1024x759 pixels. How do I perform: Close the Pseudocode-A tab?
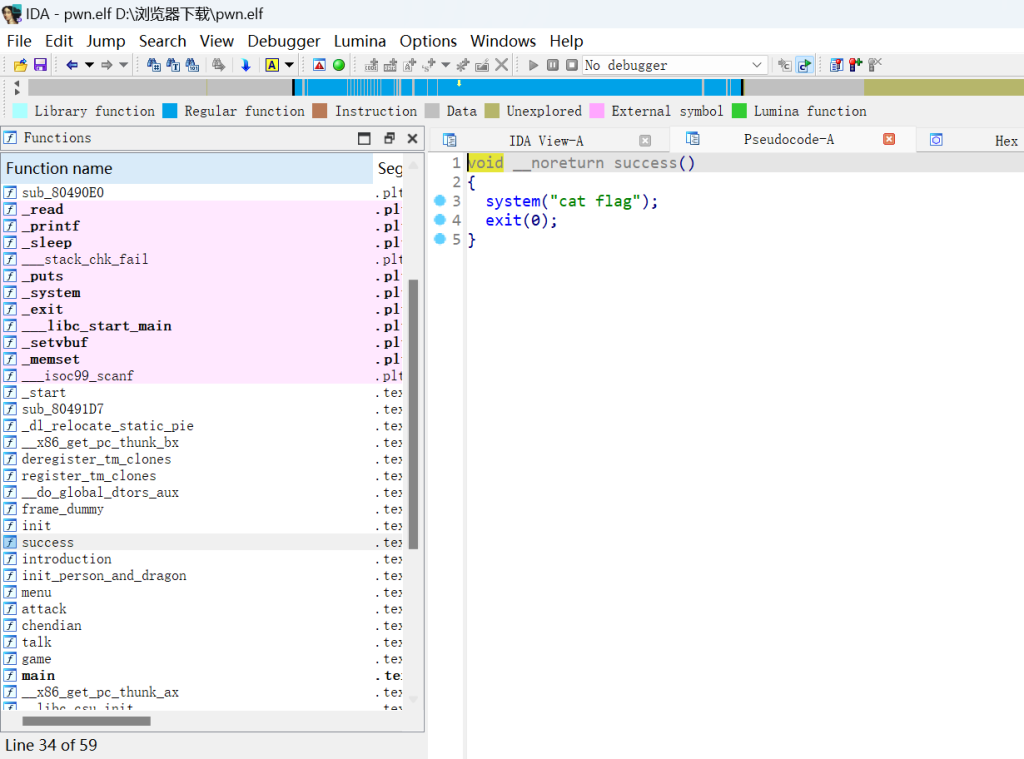[x=889, y=140]
